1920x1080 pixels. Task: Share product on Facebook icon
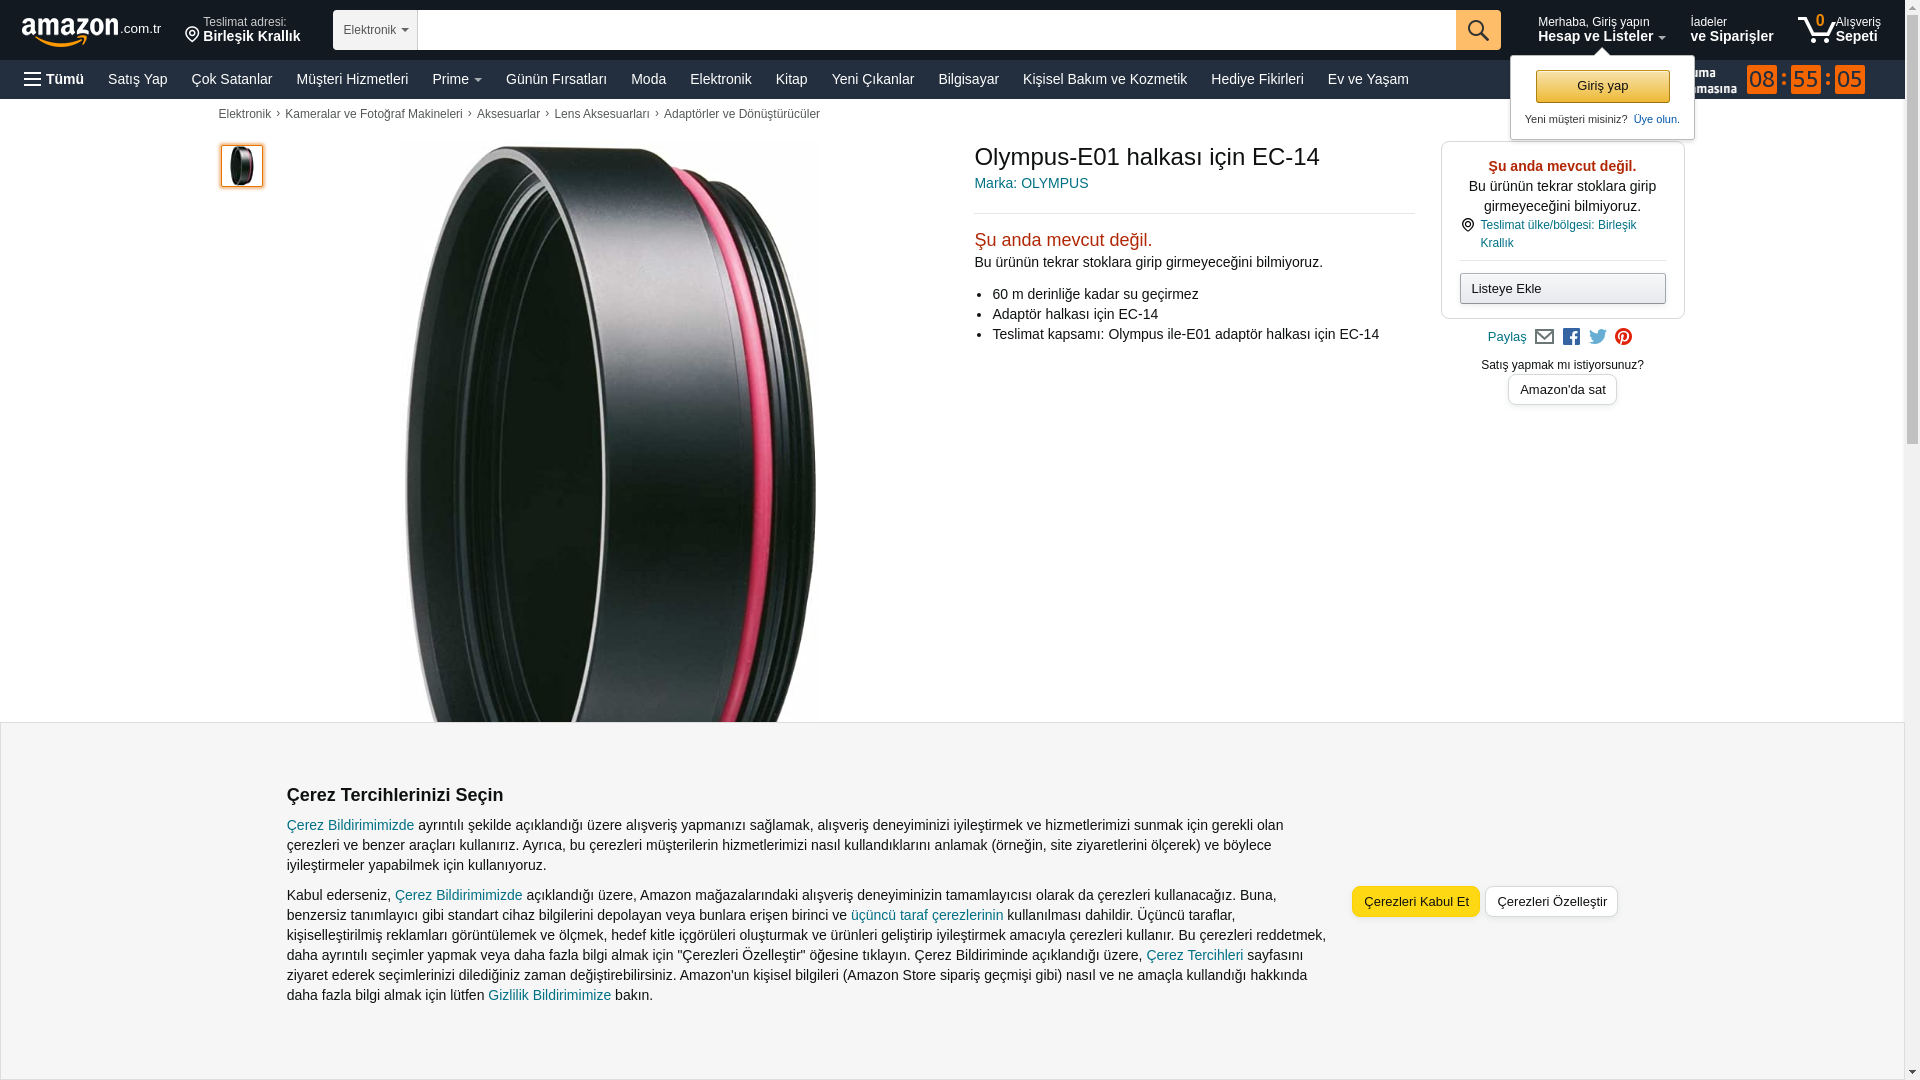point(1571,337)
